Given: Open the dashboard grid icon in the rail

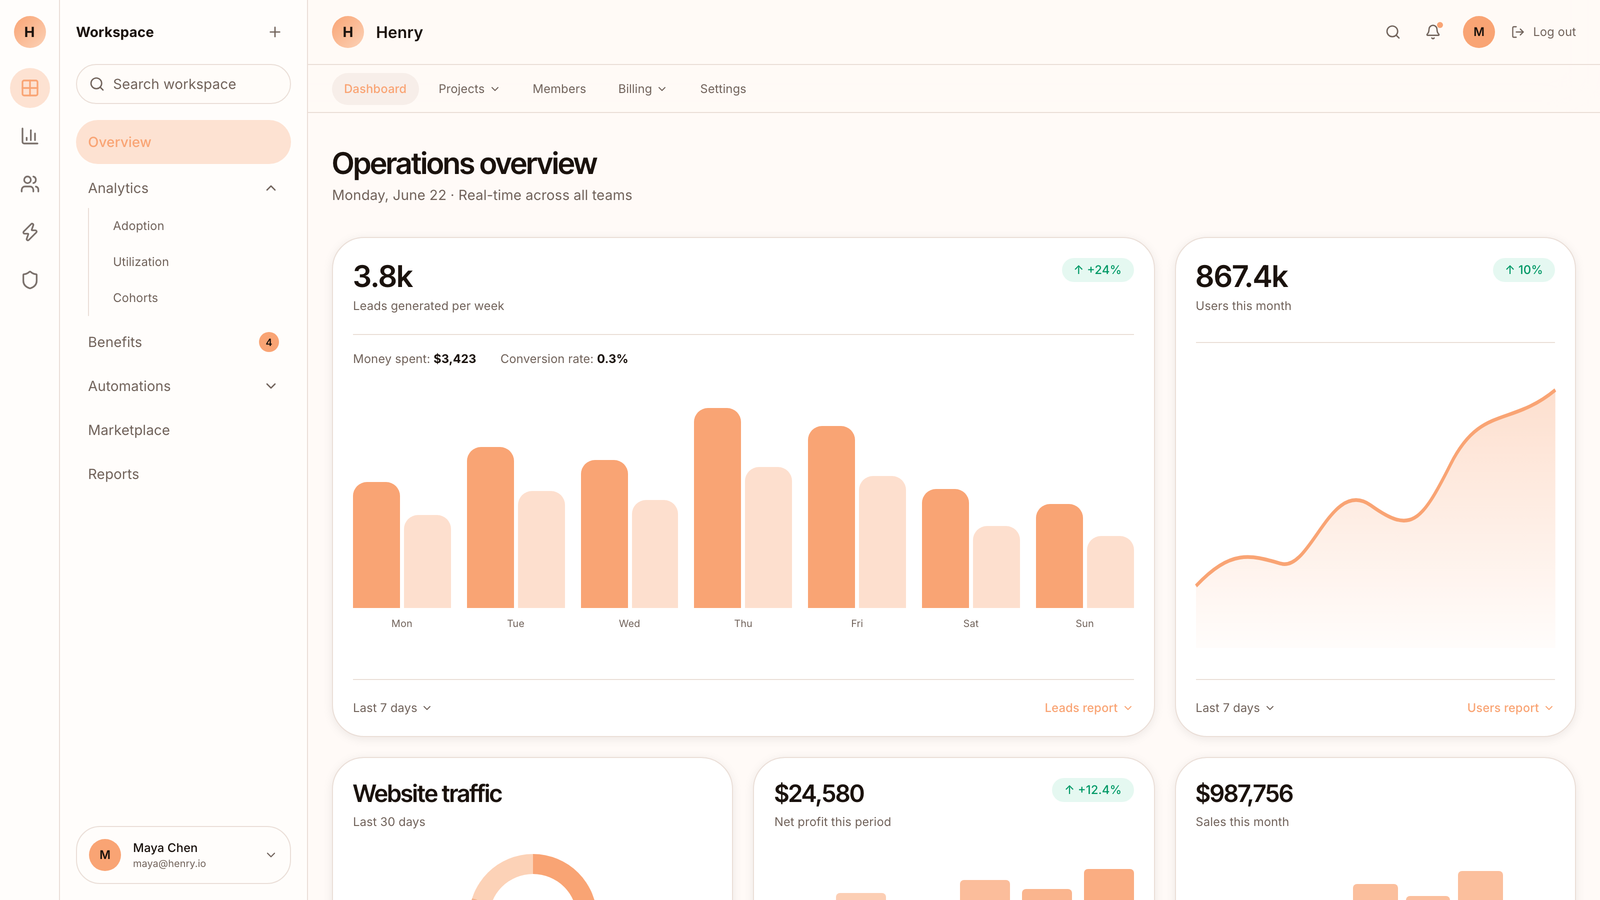Looking at the screenshot, I should [30, 88].
